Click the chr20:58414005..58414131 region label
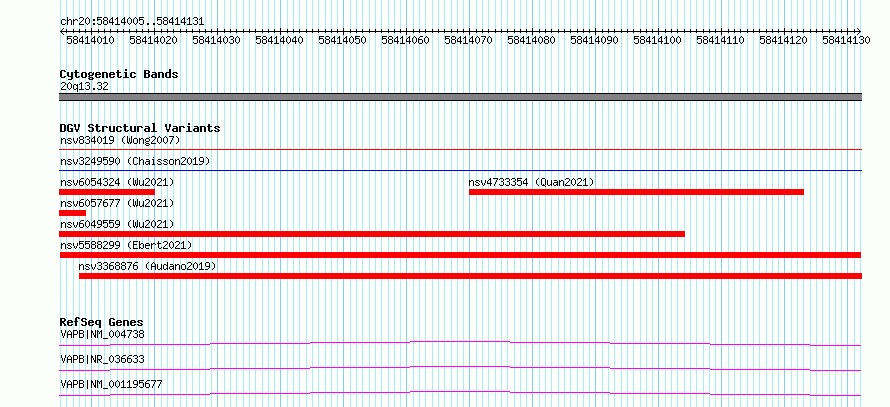This screenshot has width=890, height=407. click(132, 22)
